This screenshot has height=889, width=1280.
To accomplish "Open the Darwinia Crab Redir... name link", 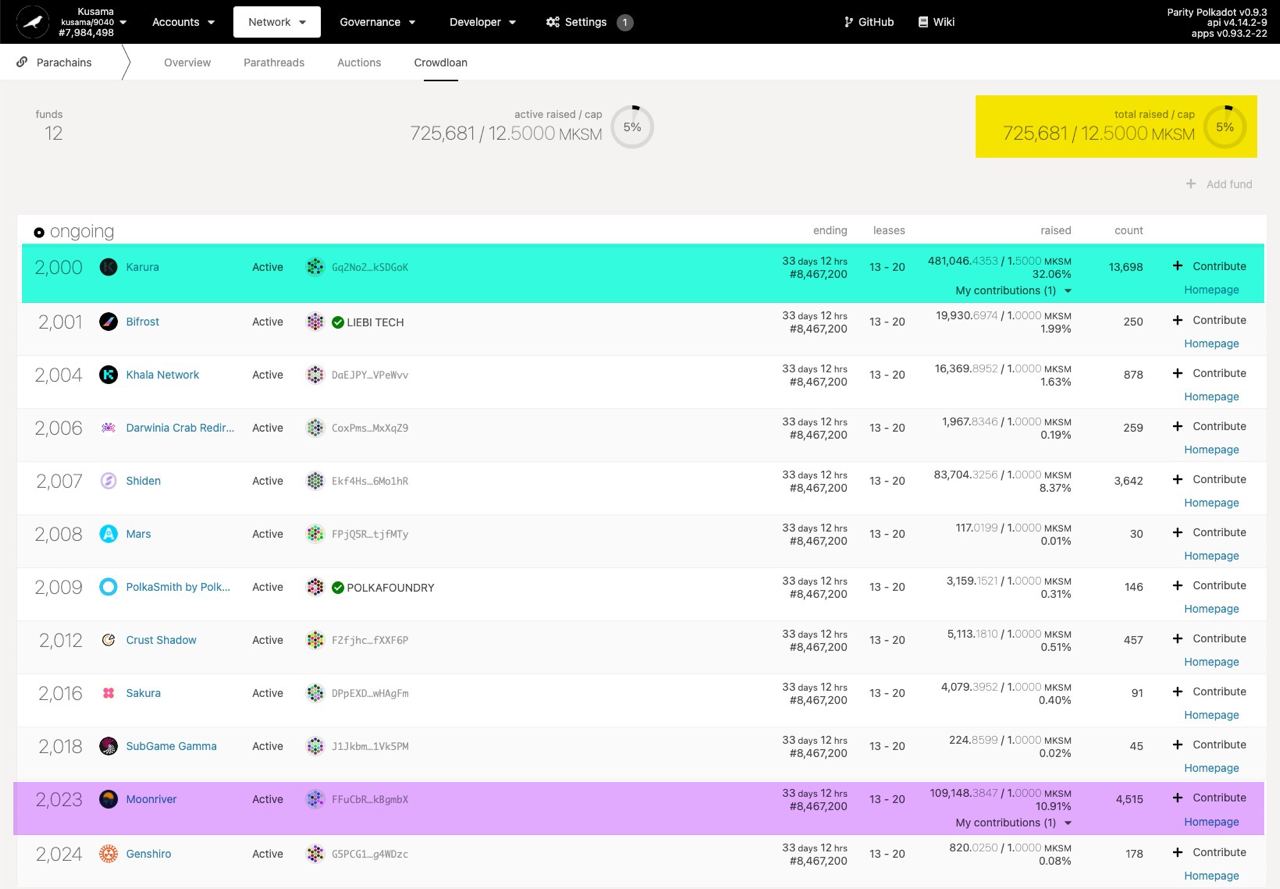I will [180, 428].
